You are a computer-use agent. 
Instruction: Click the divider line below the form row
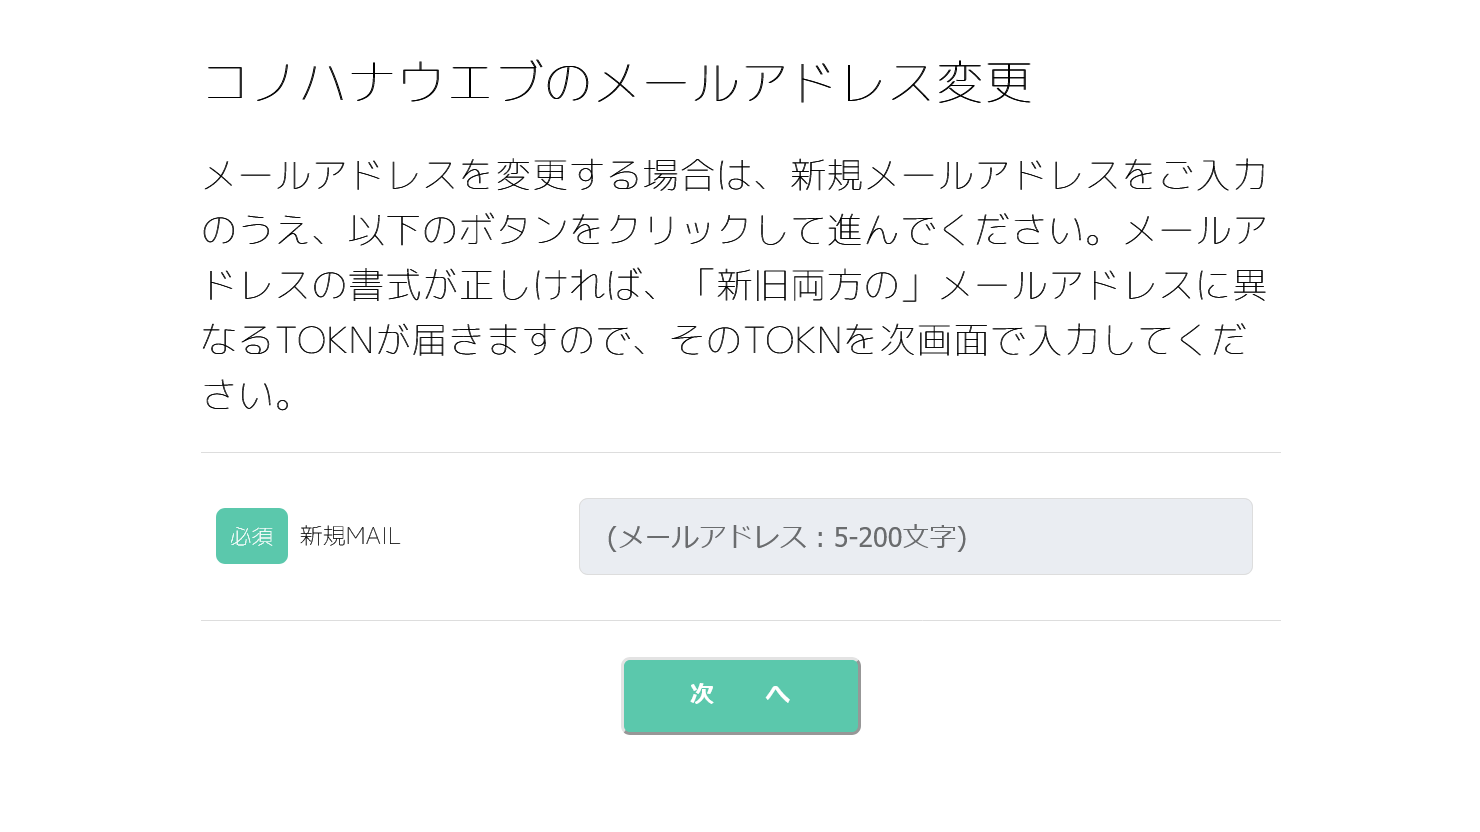740,620
